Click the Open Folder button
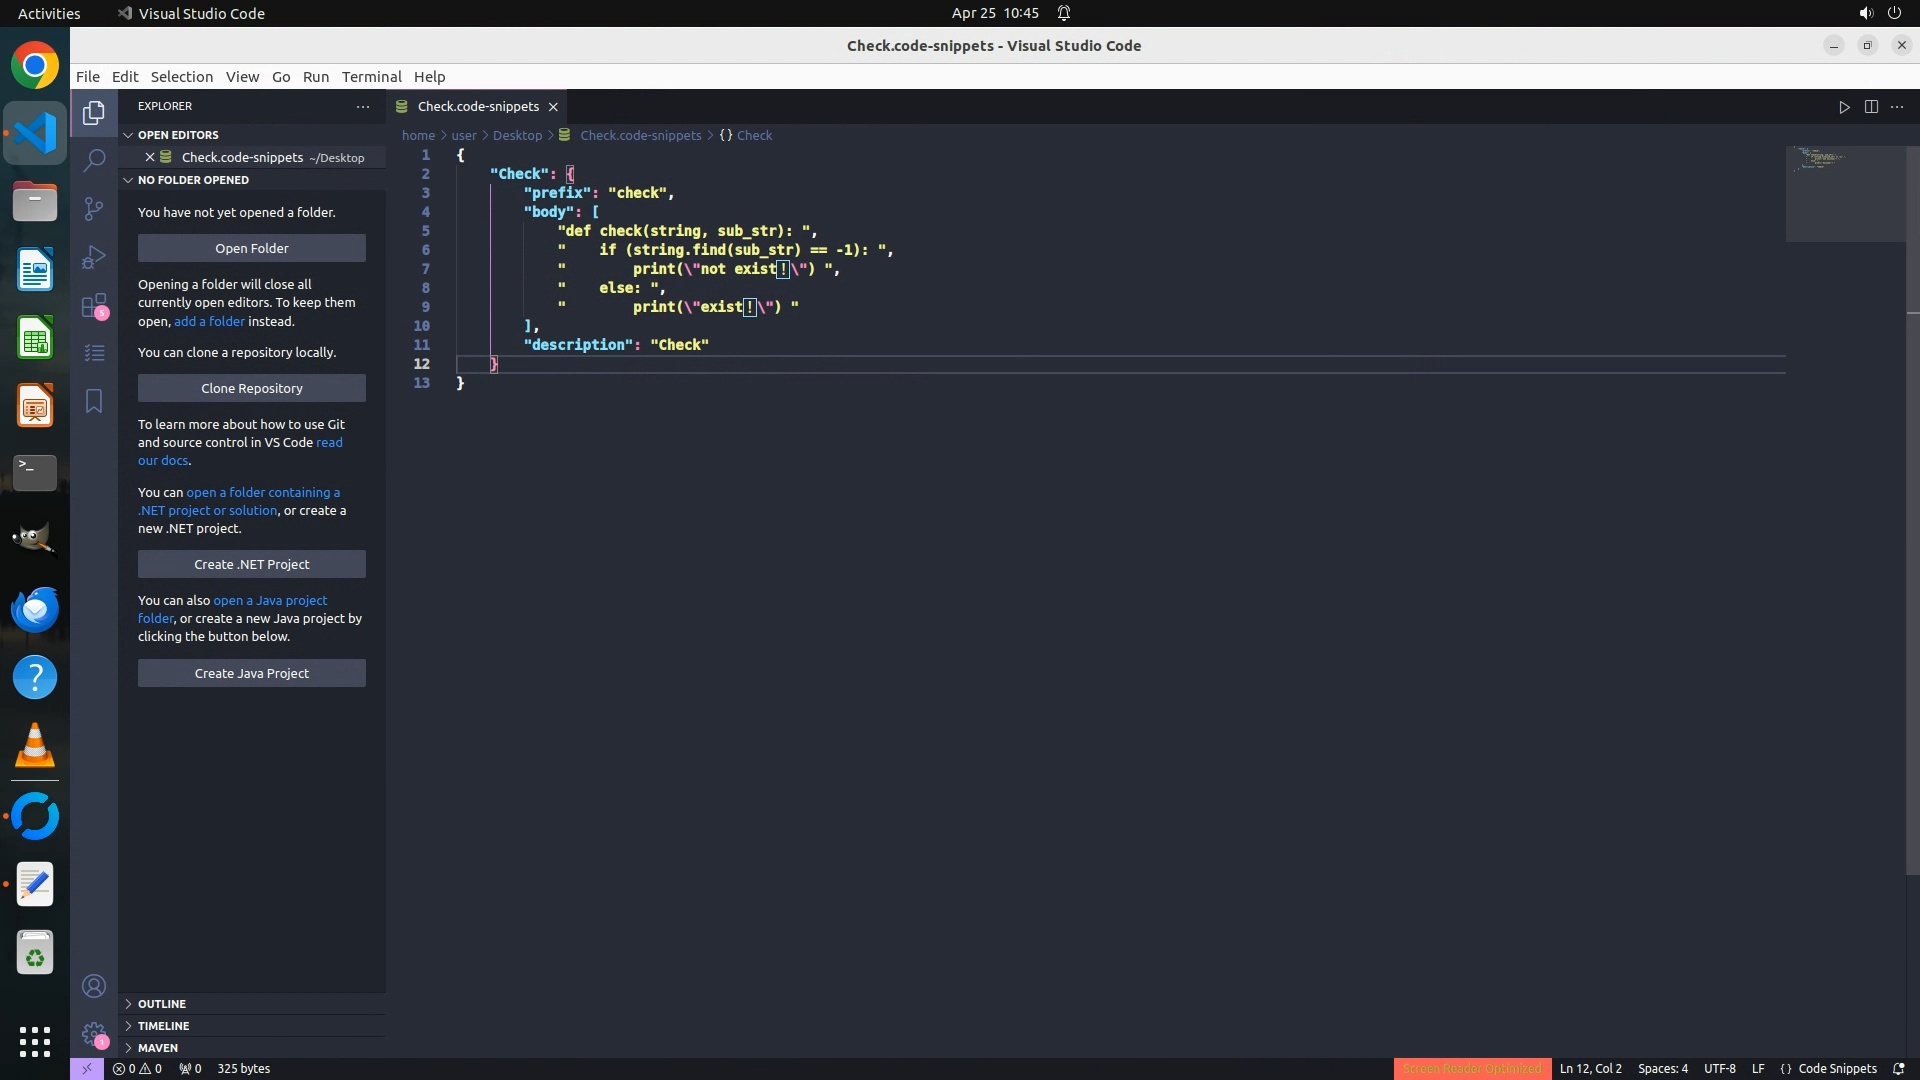1920x1080 pixels. pyautogui.click(x=251, y=248)
